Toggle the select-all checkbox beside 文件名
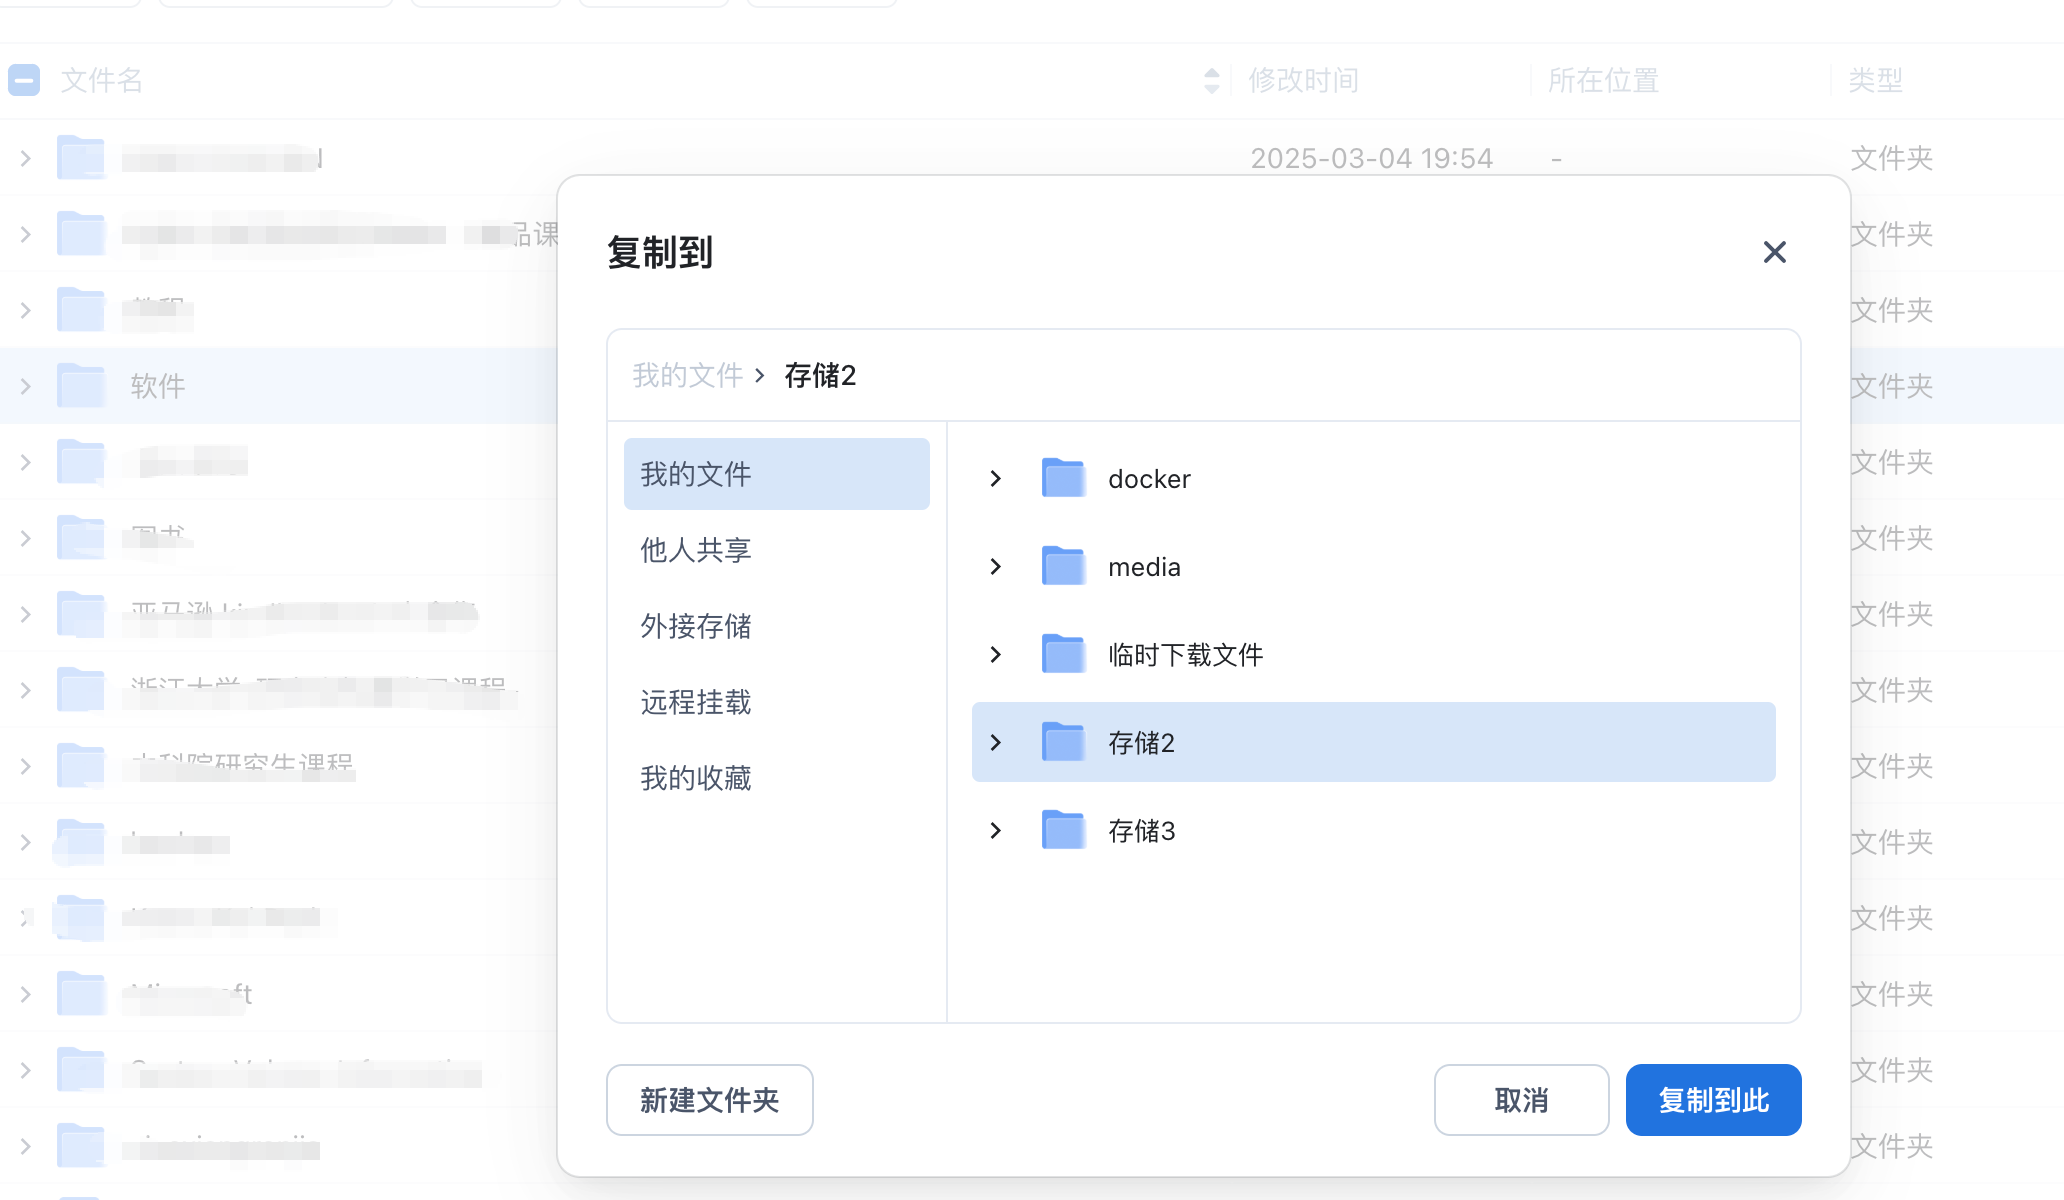Viewport: 2064px width, 1200px height. click(24, 80)
